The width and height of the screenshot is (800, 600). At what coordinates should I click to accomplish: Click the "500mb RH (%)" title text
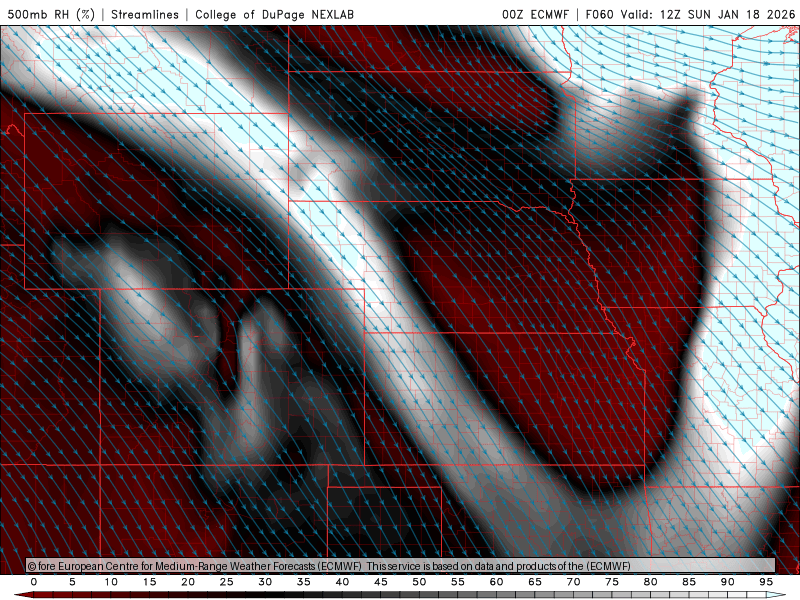coord(51,14)
